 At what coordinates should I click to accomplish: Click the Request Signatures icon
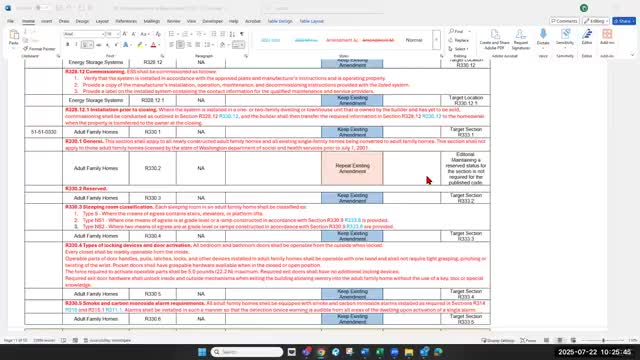521,39
